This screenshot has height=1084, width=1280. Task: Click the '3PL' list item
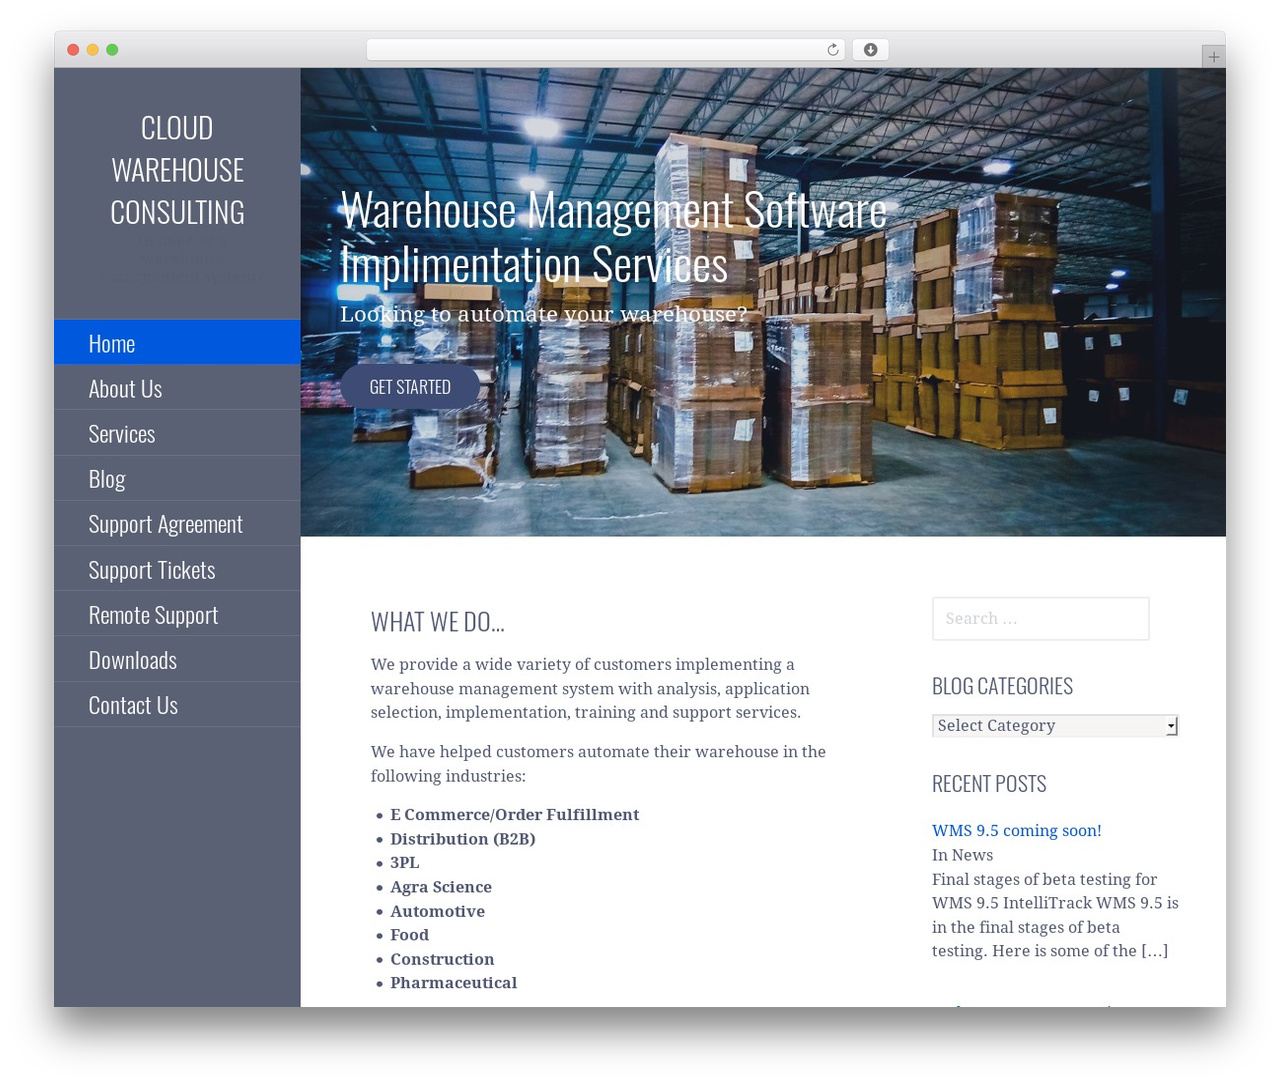point(404,863)
